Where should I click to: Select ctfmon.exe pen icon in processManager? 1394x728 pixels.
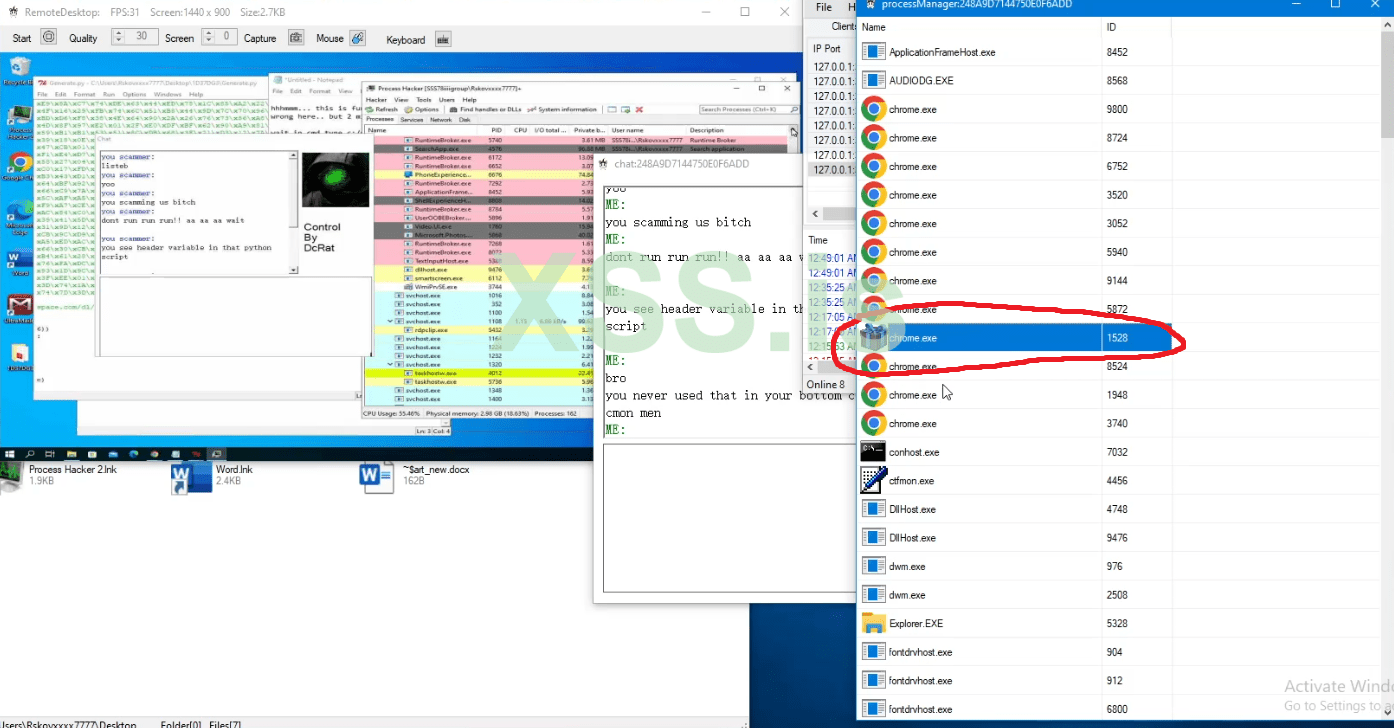coord(874,480)
